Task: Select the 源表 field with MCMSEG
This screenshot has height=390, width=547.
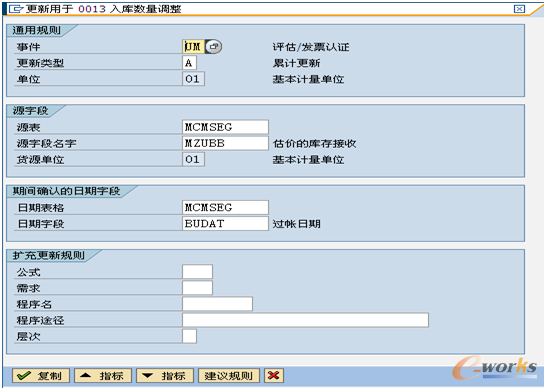Action: 225,127
